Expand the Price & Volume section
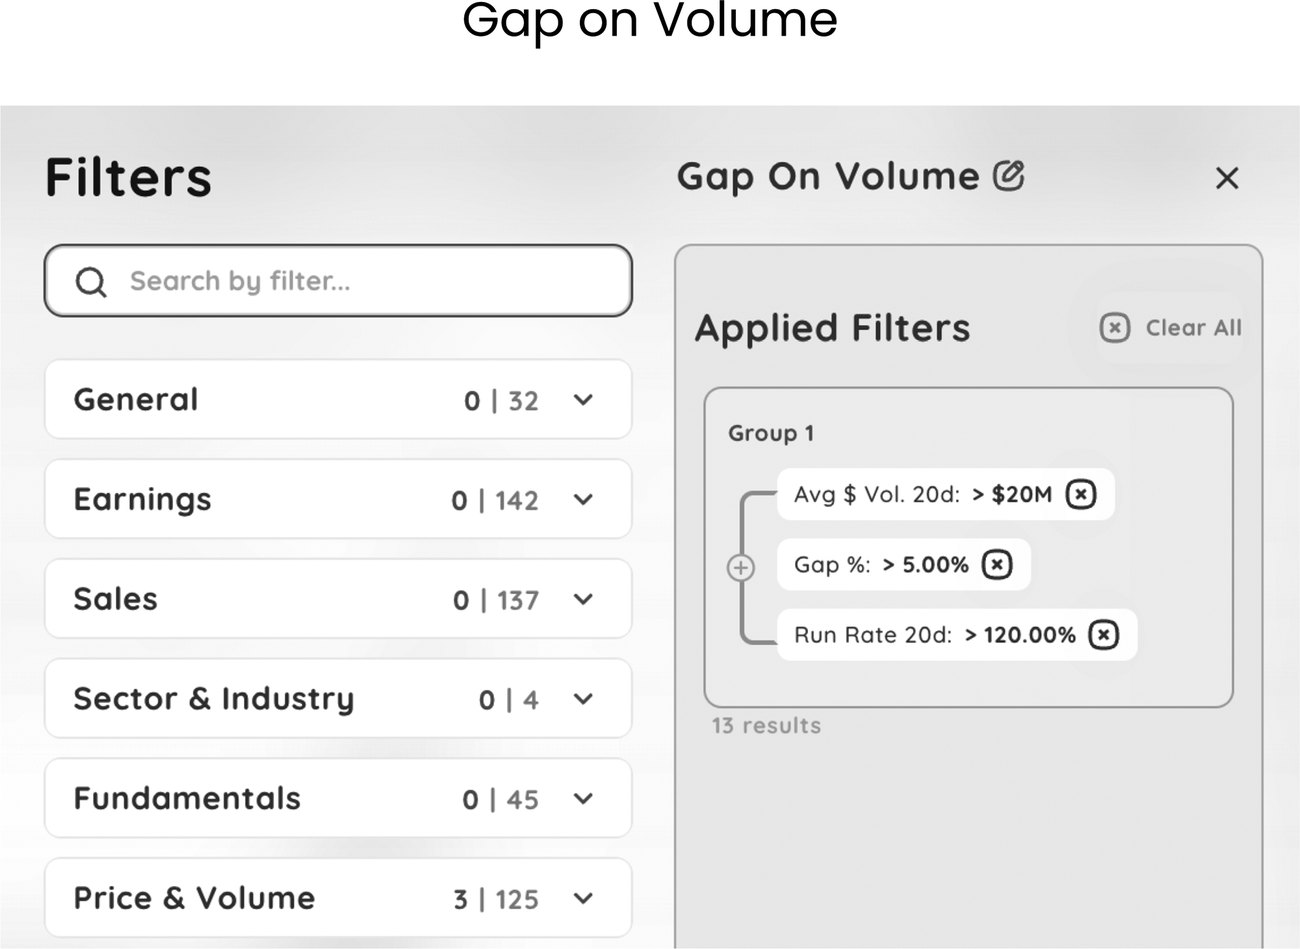This screenshot has width=1300, height=949. (x=338, y=898)
